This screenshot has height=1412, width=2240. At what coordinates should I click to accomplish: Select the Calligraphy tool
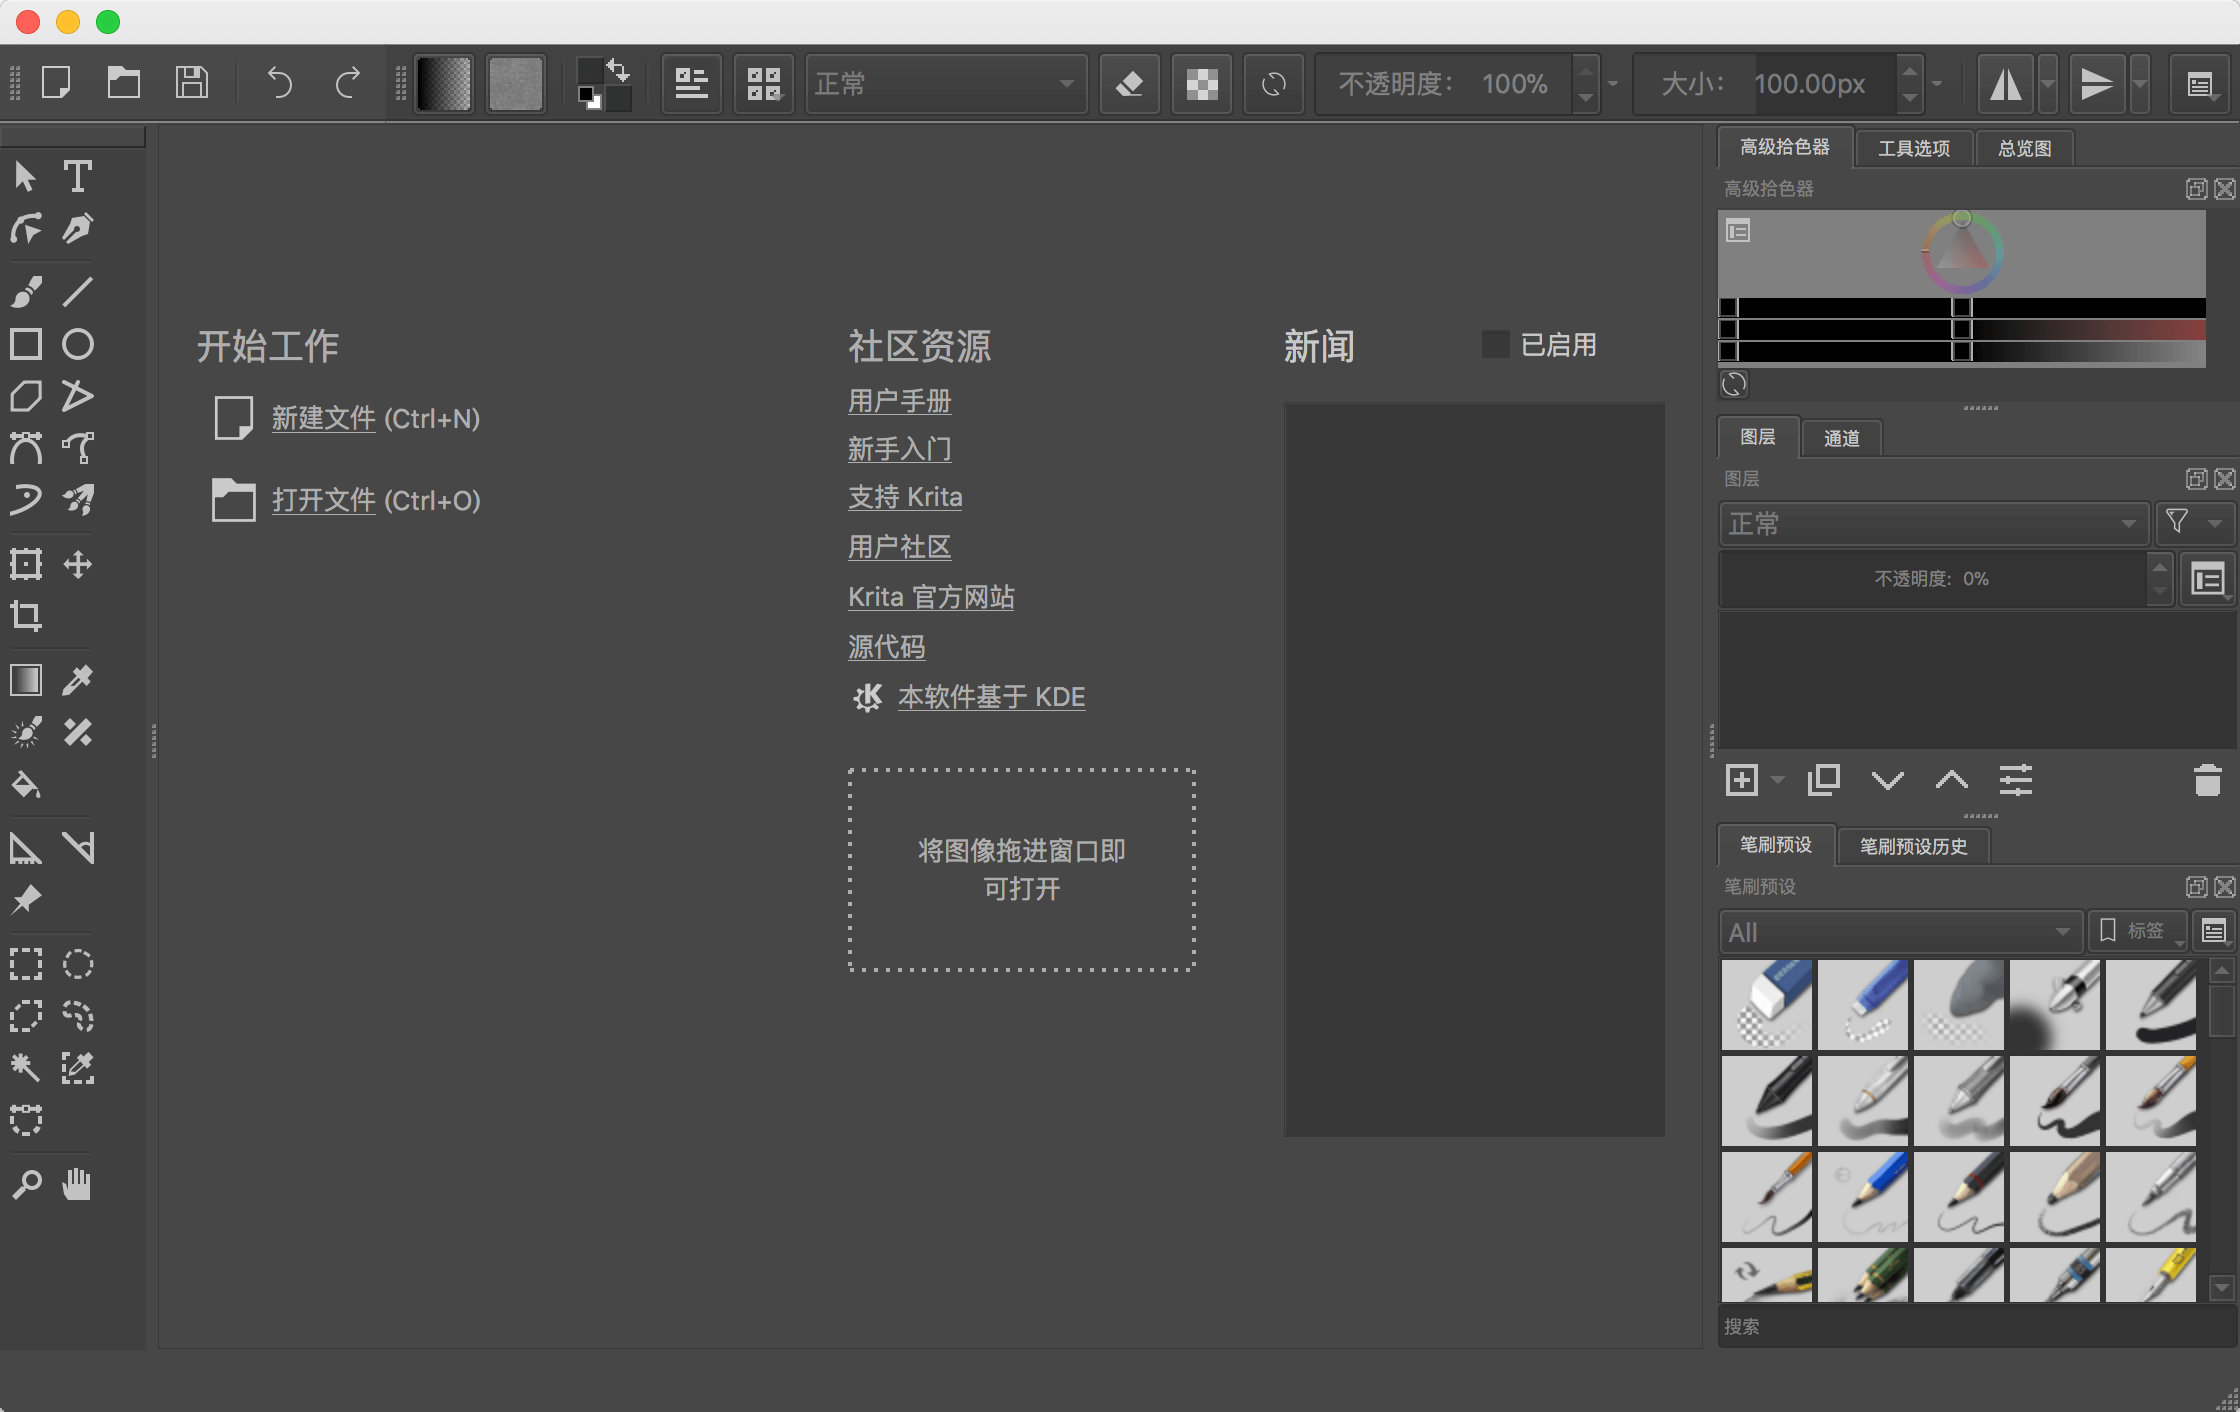click(x=77, y=229)
